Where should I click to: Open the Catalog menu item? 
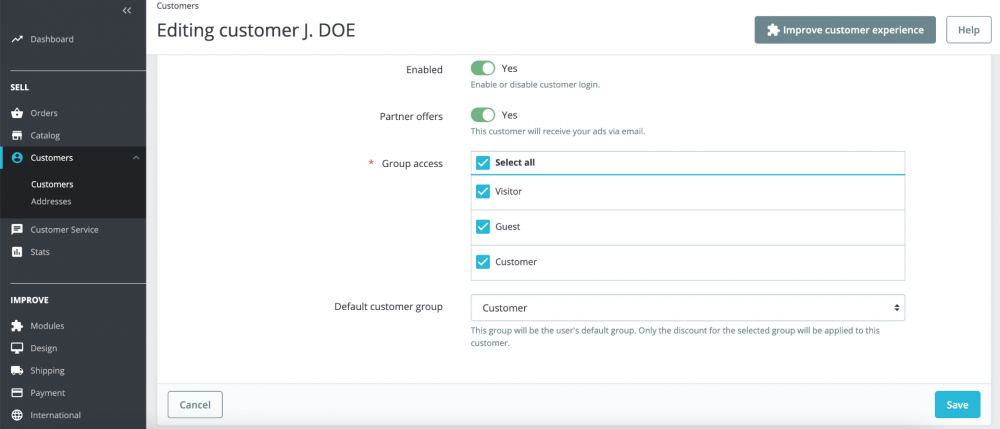[x=45, y=136]
